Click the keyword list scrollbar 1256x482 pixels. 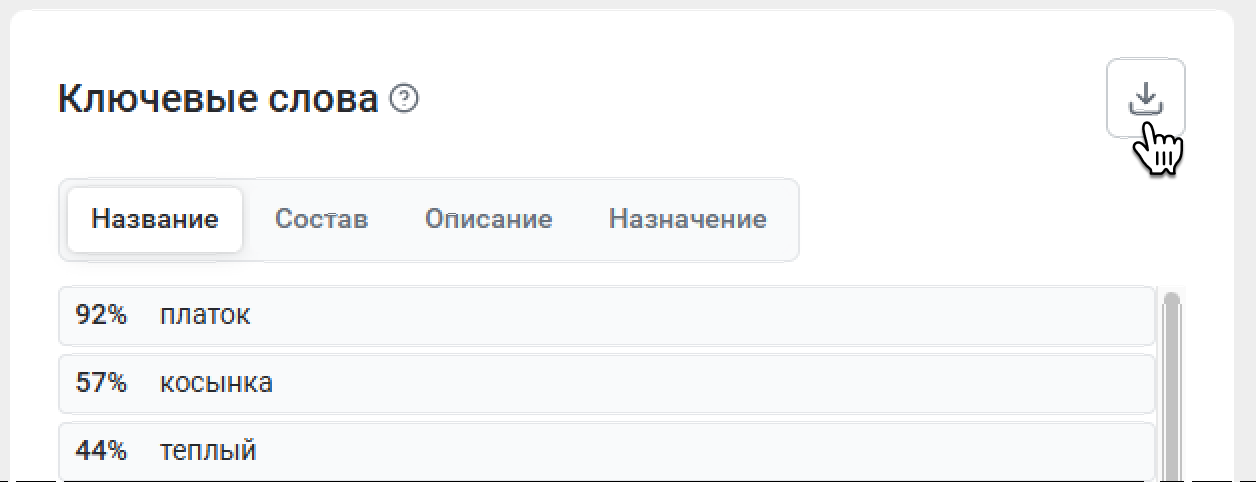(x=1172, y=380)
